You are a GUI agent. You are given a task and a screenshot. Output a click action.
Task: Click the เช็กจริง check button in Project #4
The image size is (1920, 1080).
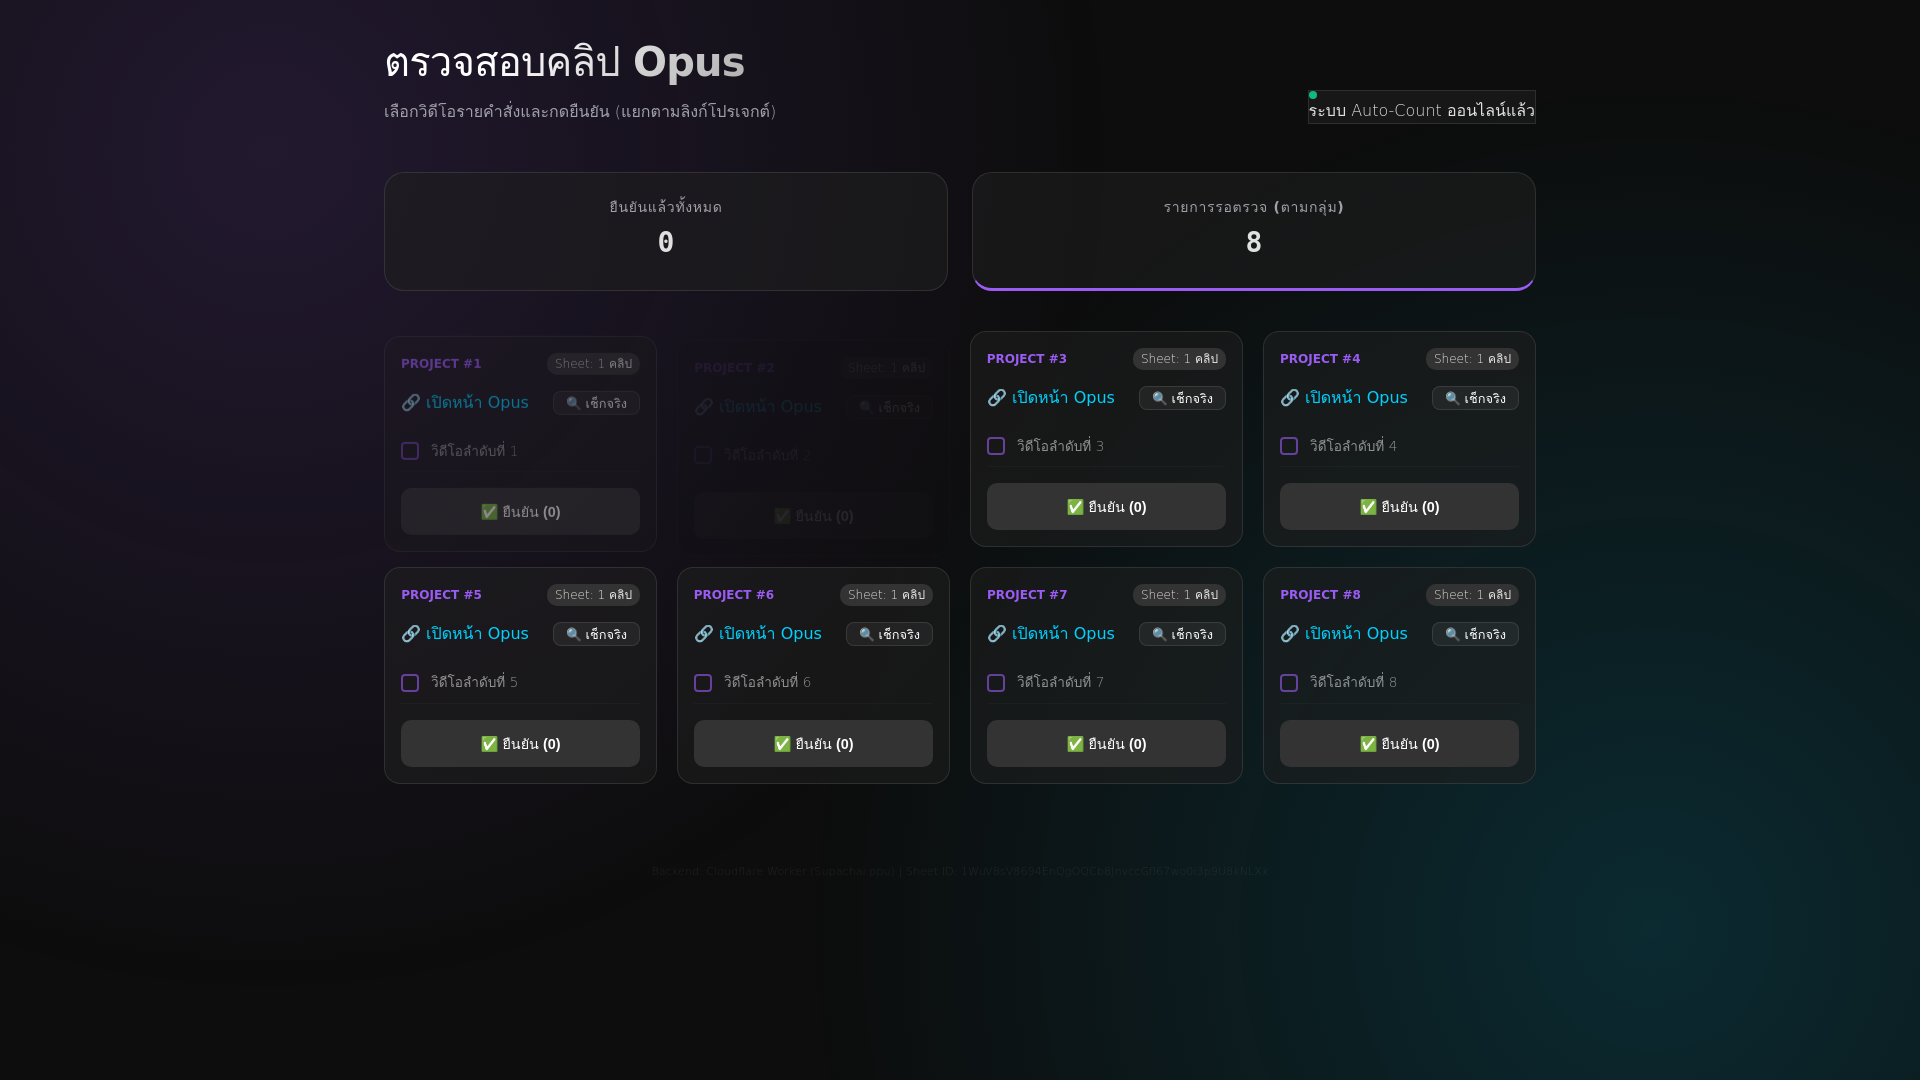click(1475, 398)
